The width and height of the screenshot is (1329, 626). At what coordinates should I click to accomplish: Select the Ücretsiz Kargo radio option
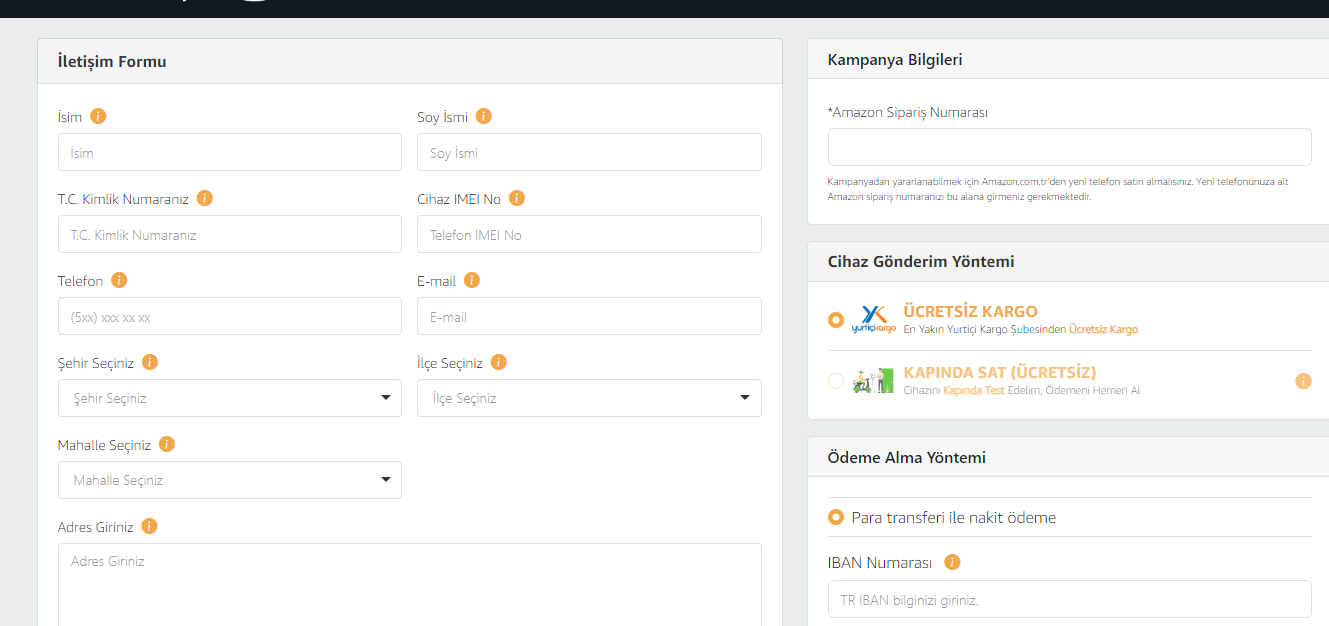click(x=836, y=320)
